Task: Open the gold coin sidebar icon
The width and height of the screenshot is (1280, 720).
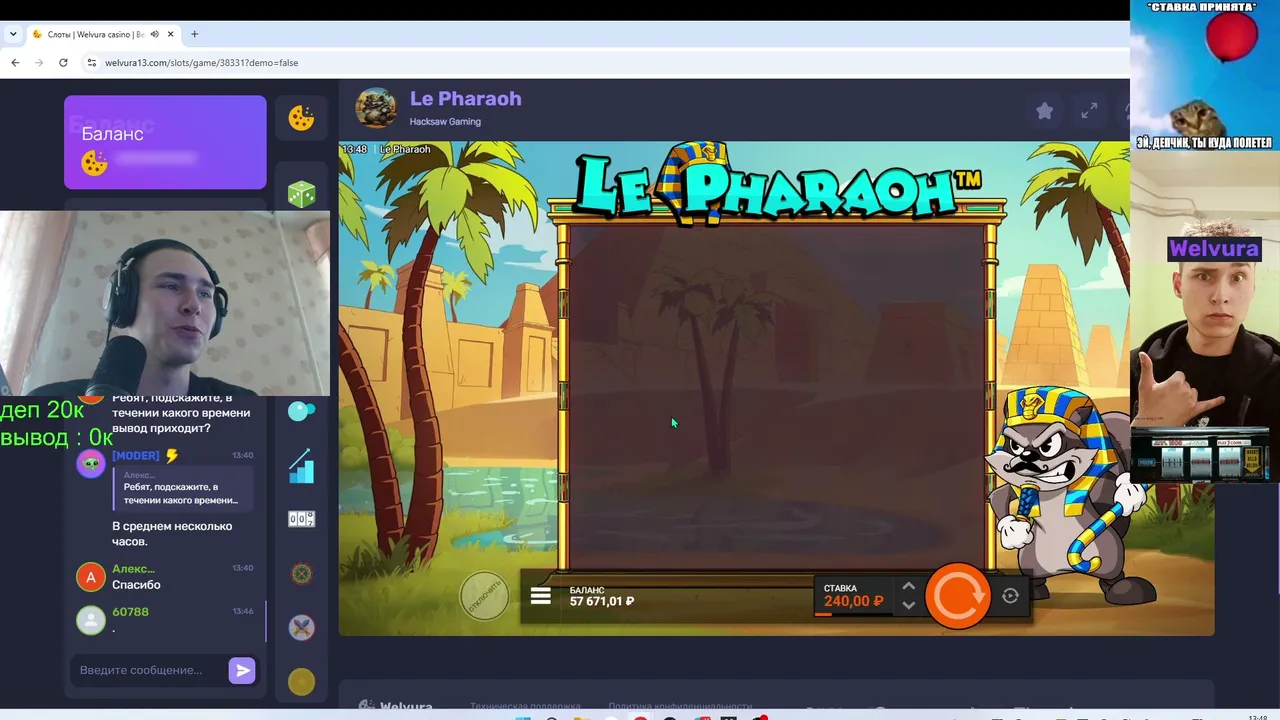Action: pos(301,682)
